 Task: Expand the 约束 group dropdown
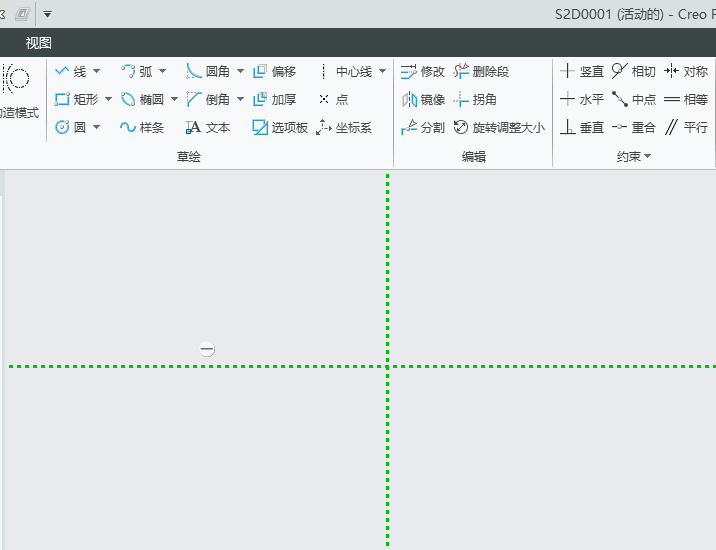click(633, 157)
